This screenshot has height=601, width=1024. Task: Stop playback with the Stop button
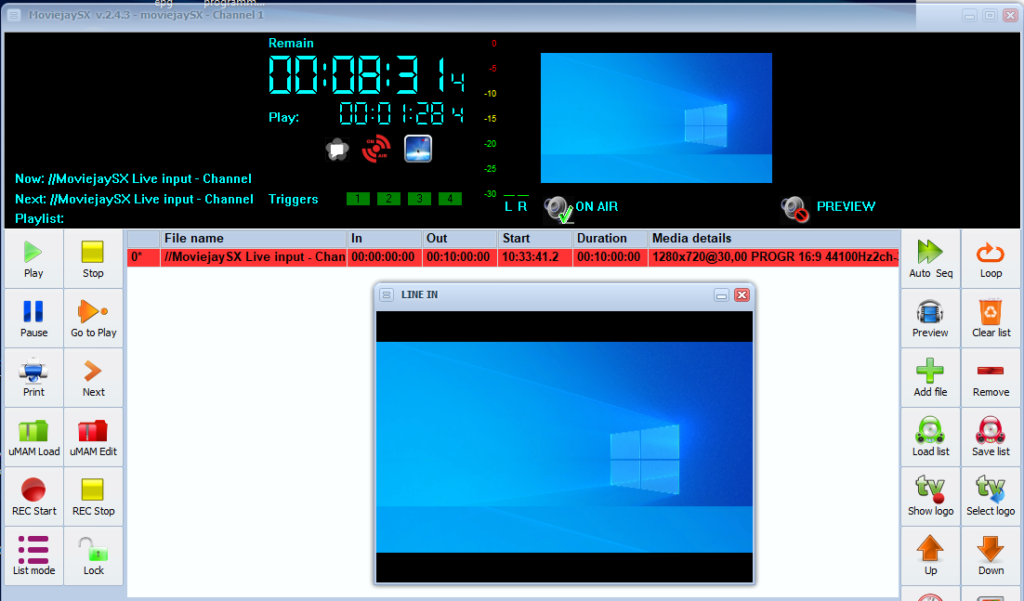click(x=93, y=259)
